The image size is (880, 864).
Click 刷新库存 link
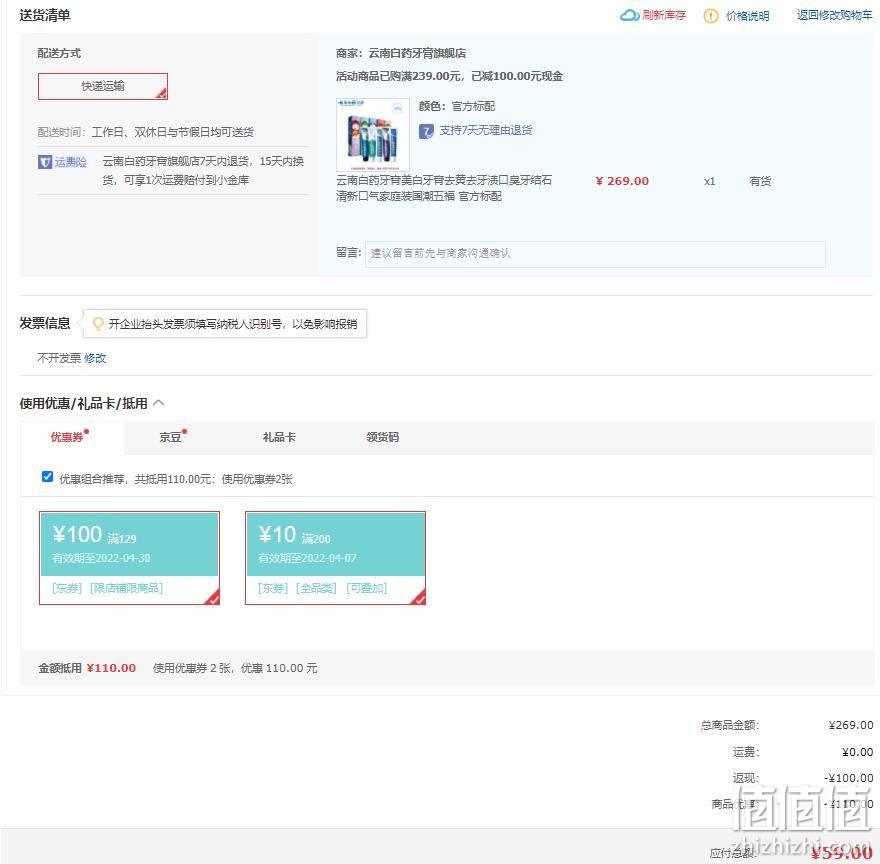664,15
